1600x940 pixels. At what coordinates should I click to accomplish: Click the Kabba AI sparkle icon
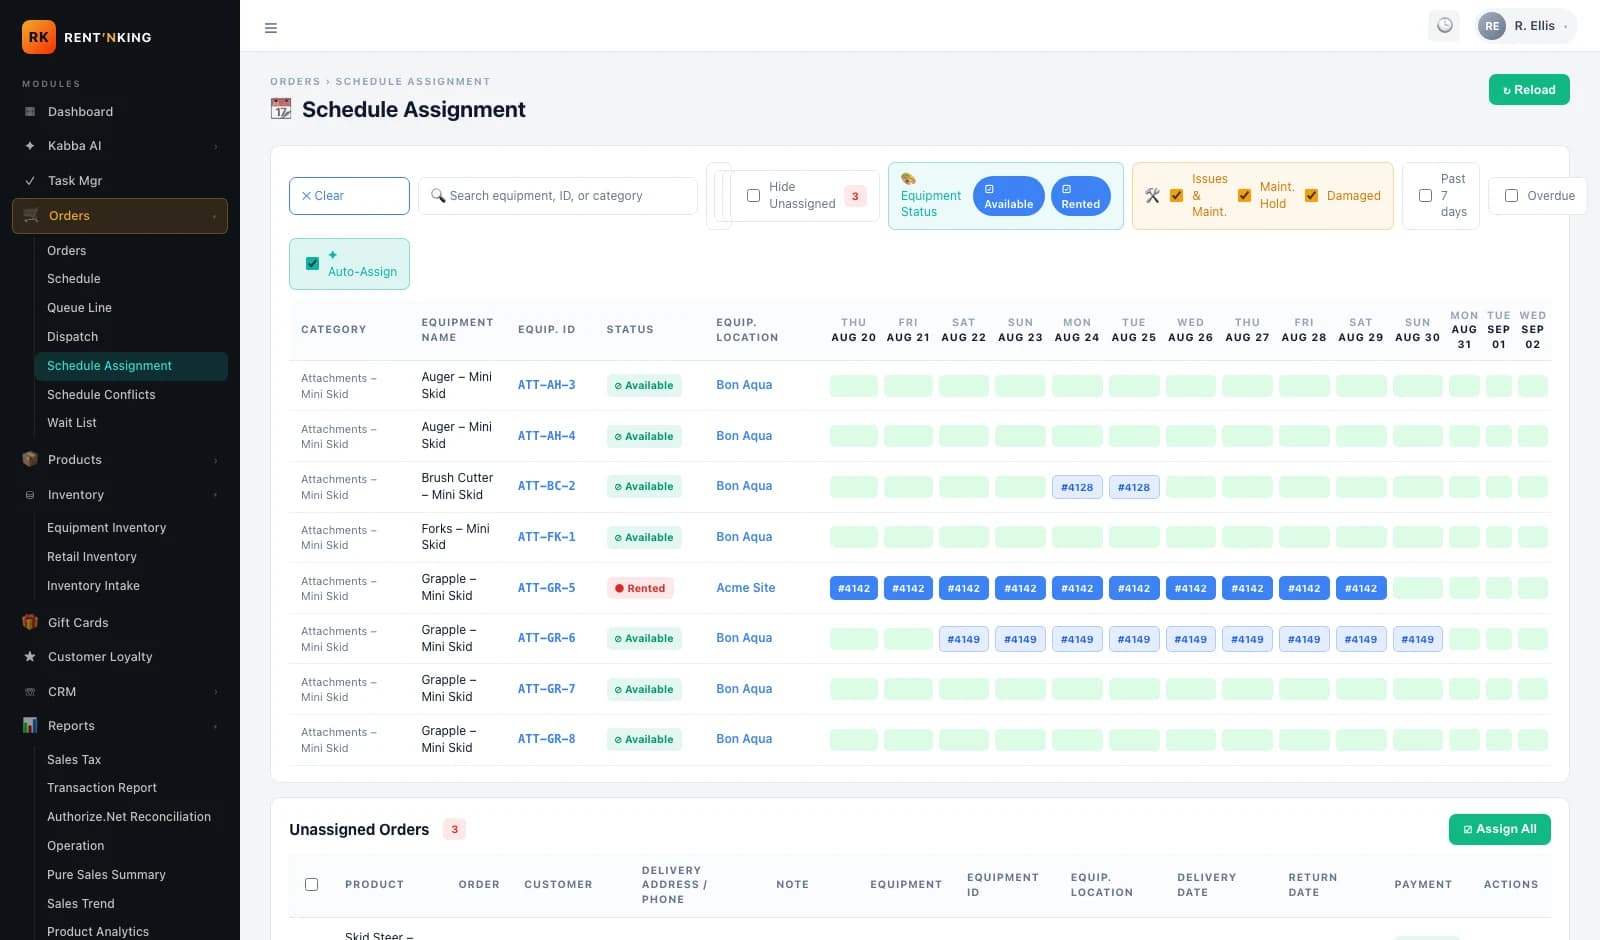point(30,146)
